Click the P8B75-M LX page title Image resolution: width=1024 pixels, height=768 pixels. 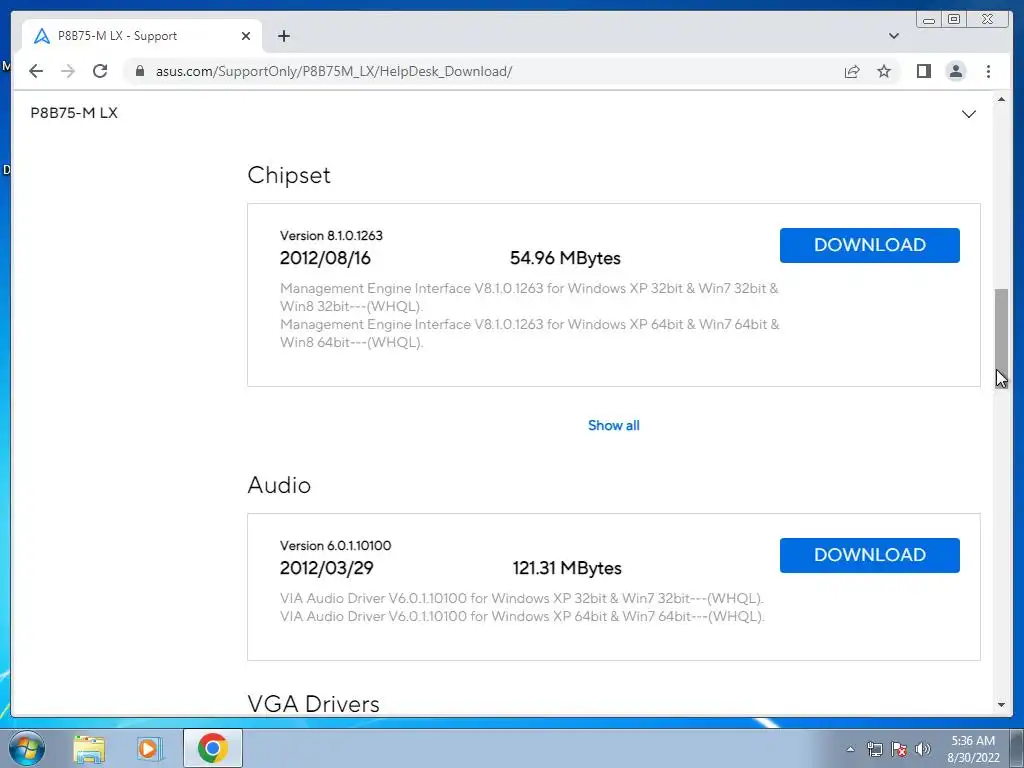(74, 113)
